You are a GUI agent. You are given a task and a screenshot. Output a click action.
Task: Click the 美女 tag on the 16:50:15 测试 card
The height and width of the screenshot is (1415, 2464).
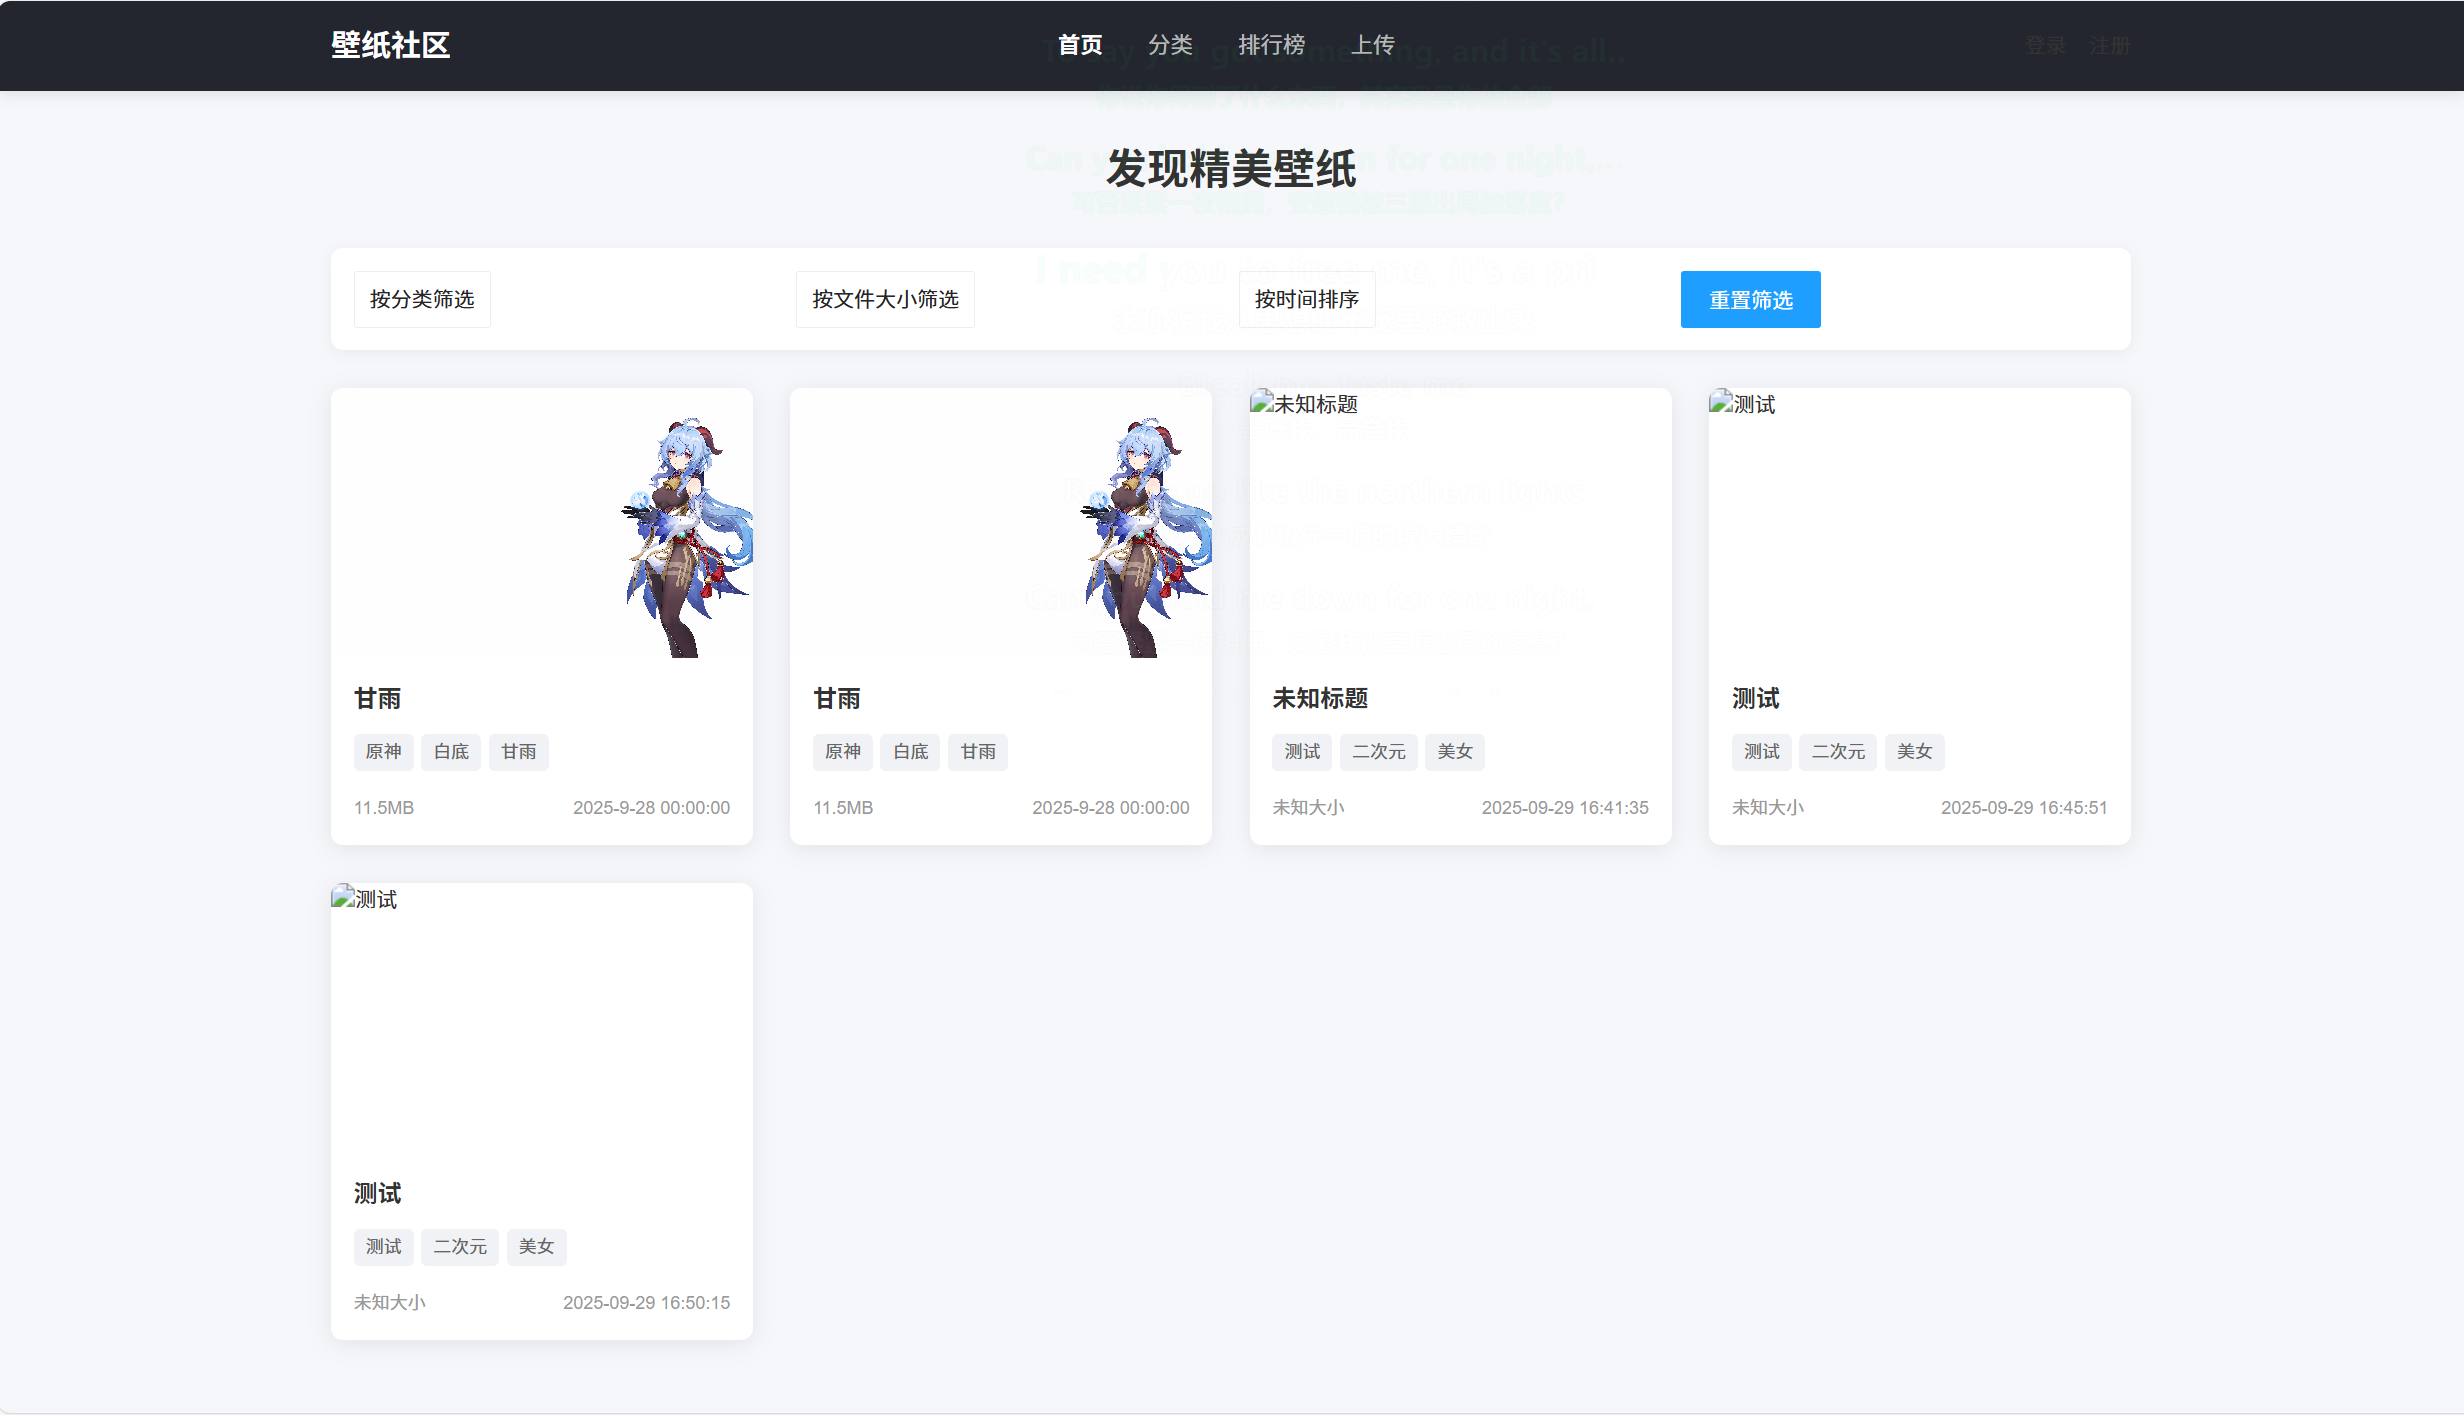[536, 1247]
